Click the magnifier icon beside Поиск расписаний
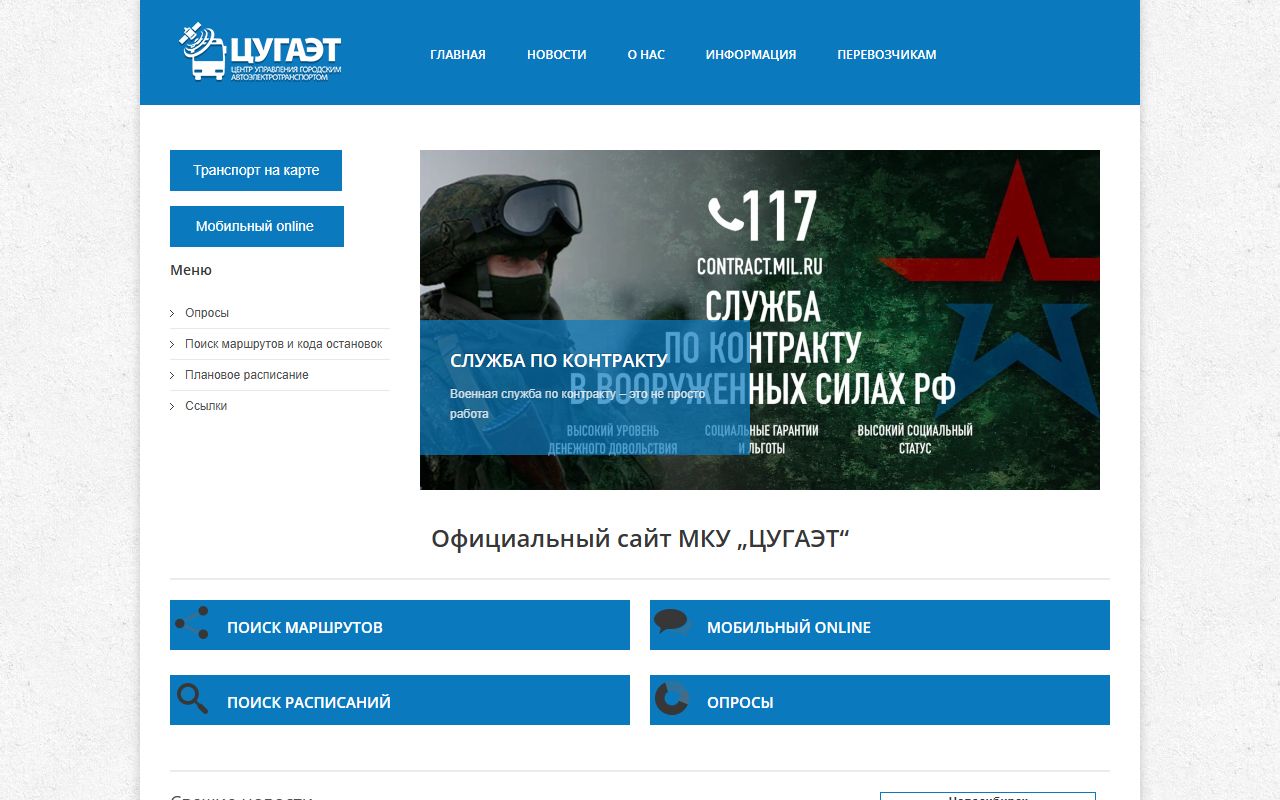This screenshot has height=800, width=1280. tap(192, 698)
